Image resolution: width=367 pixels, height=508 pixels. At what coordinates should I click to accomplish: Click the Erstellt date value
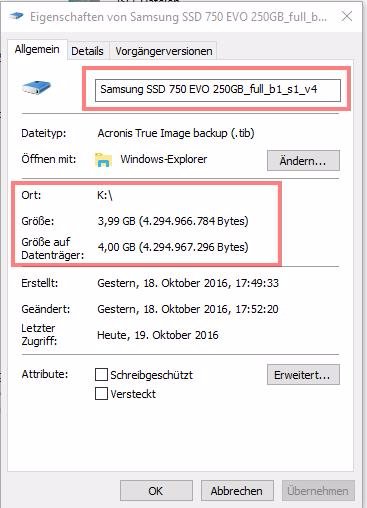188,283
